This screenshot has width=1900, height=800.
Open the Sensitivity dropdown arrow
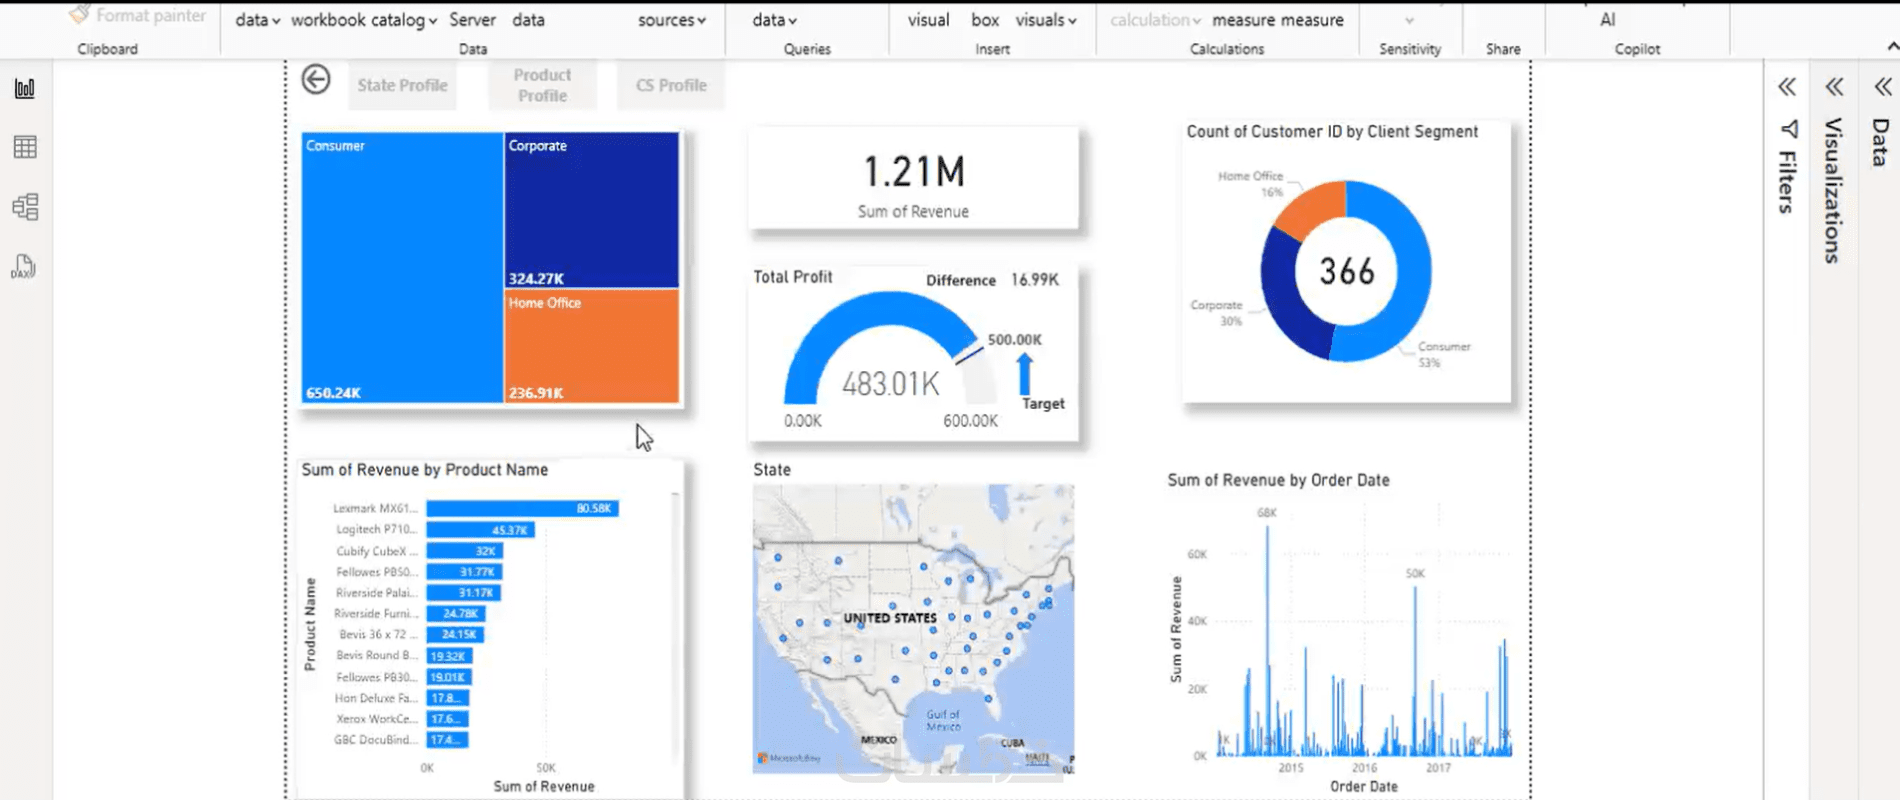click(1409, 21)
